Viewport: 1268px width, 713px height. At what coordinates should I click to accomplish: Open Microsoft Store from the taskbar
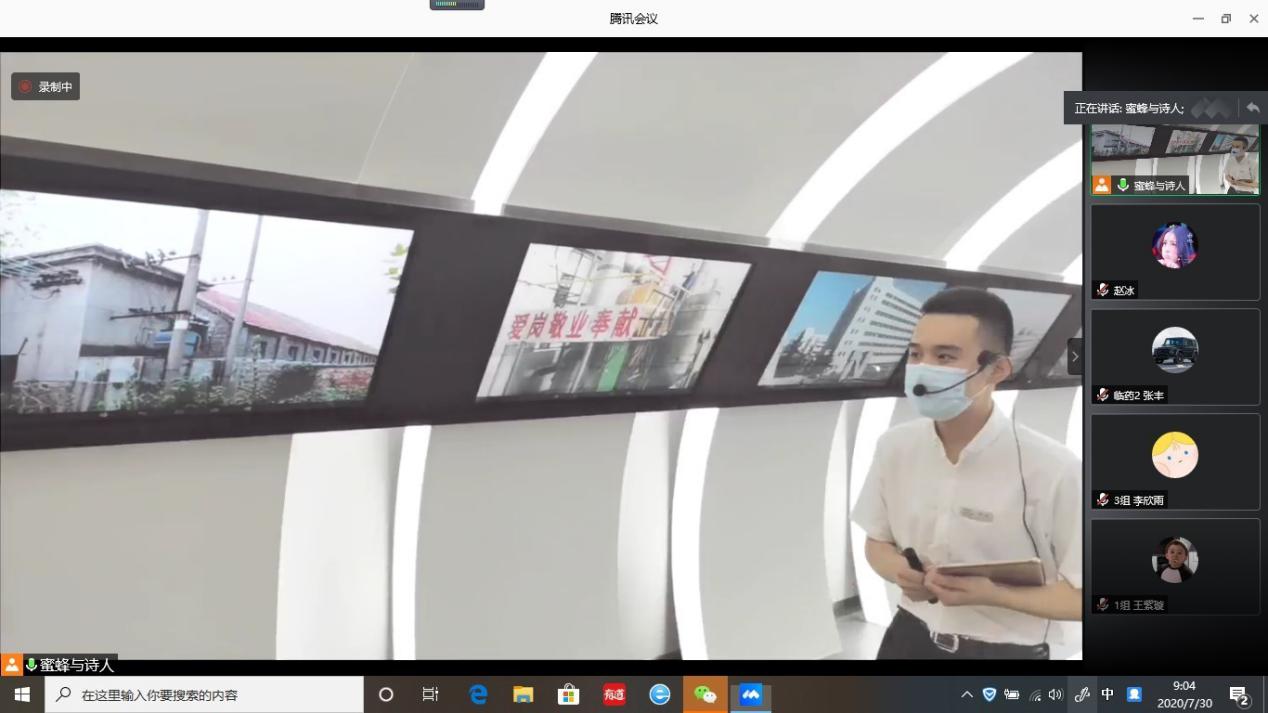tap(568, 695)
